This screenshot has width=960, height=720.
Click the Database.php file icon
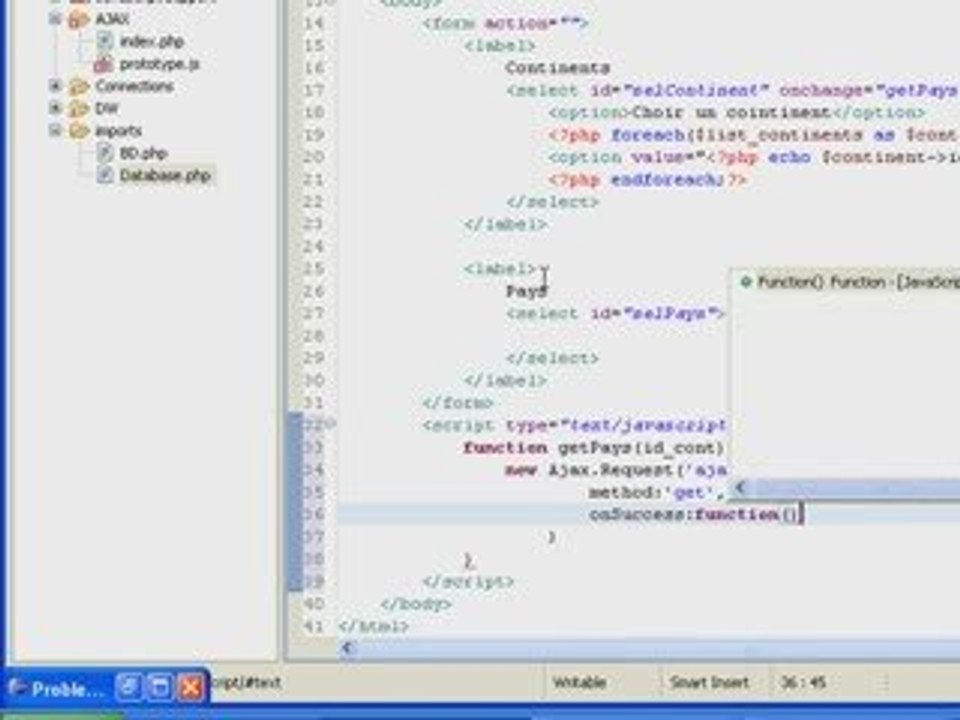105,175
